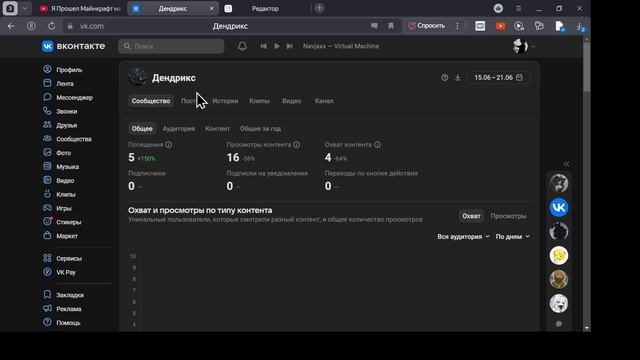
Task: Focus the VK Поиск search field
Action: pos(171,46)
